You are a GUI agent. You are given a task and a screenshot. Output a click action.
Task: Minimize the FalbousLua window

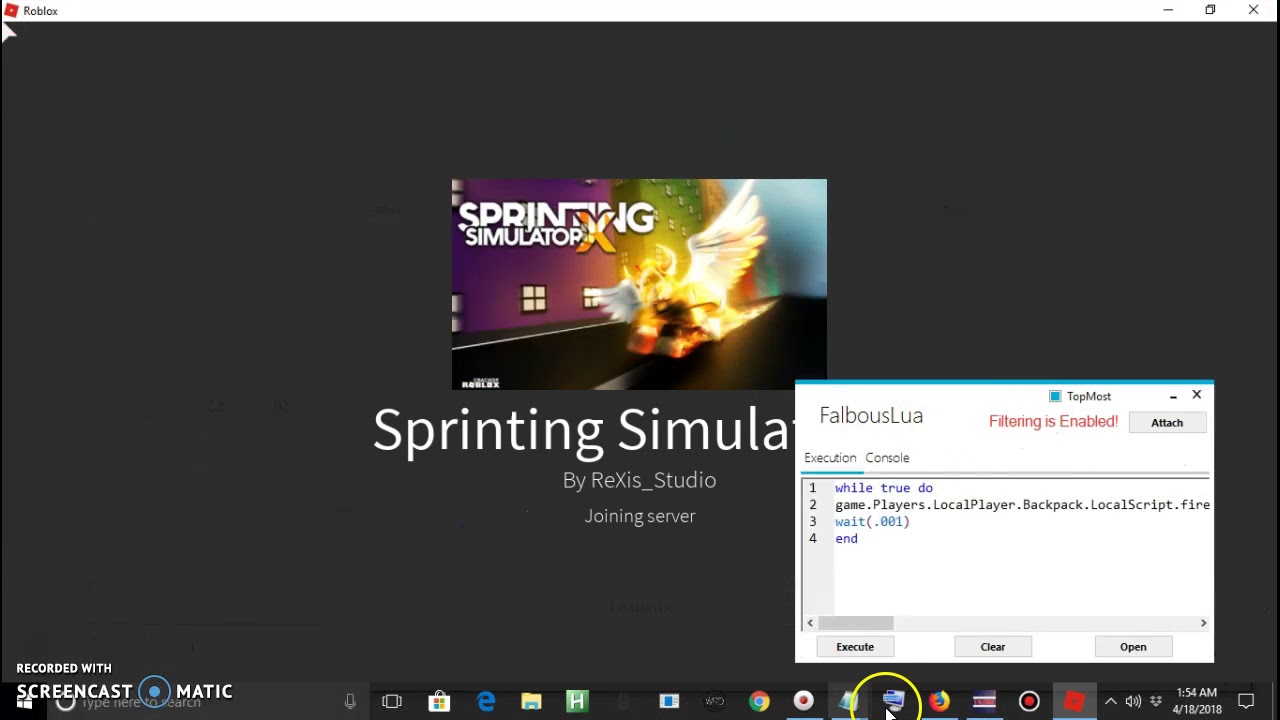pyautogui.click(x=1173, y=396)
